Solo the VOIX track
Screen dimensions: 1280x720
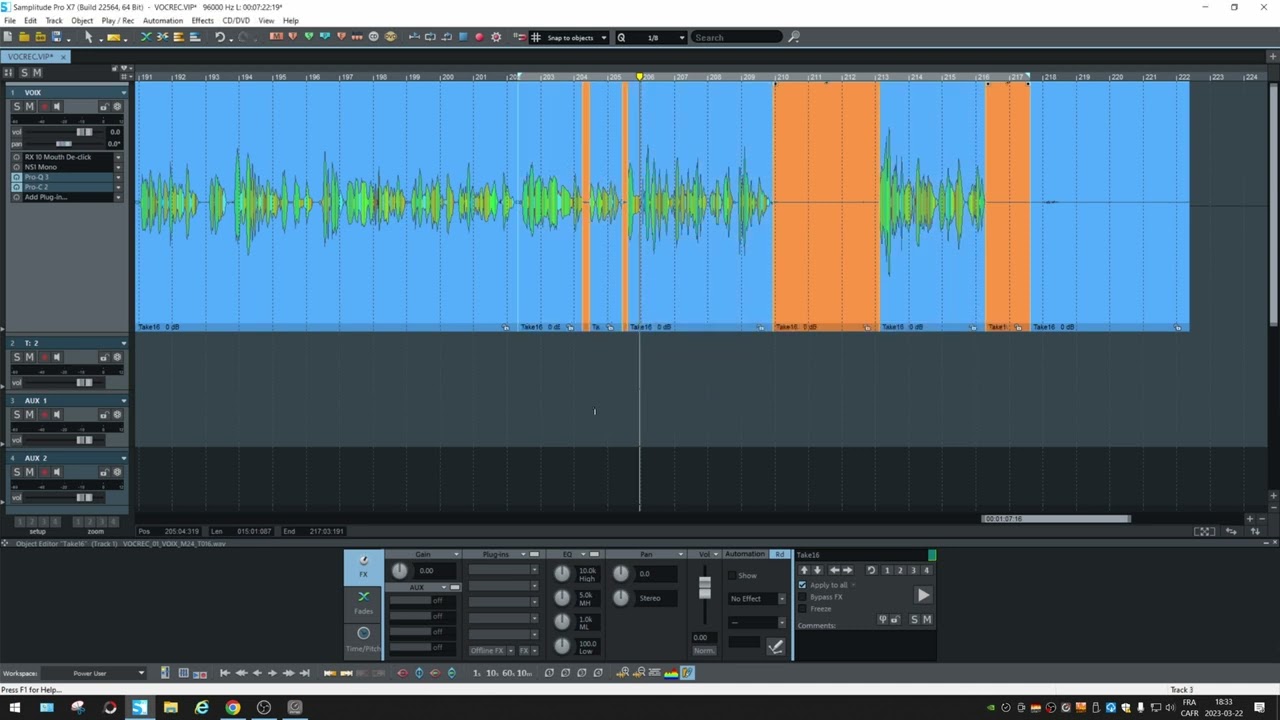pos(17,106)
